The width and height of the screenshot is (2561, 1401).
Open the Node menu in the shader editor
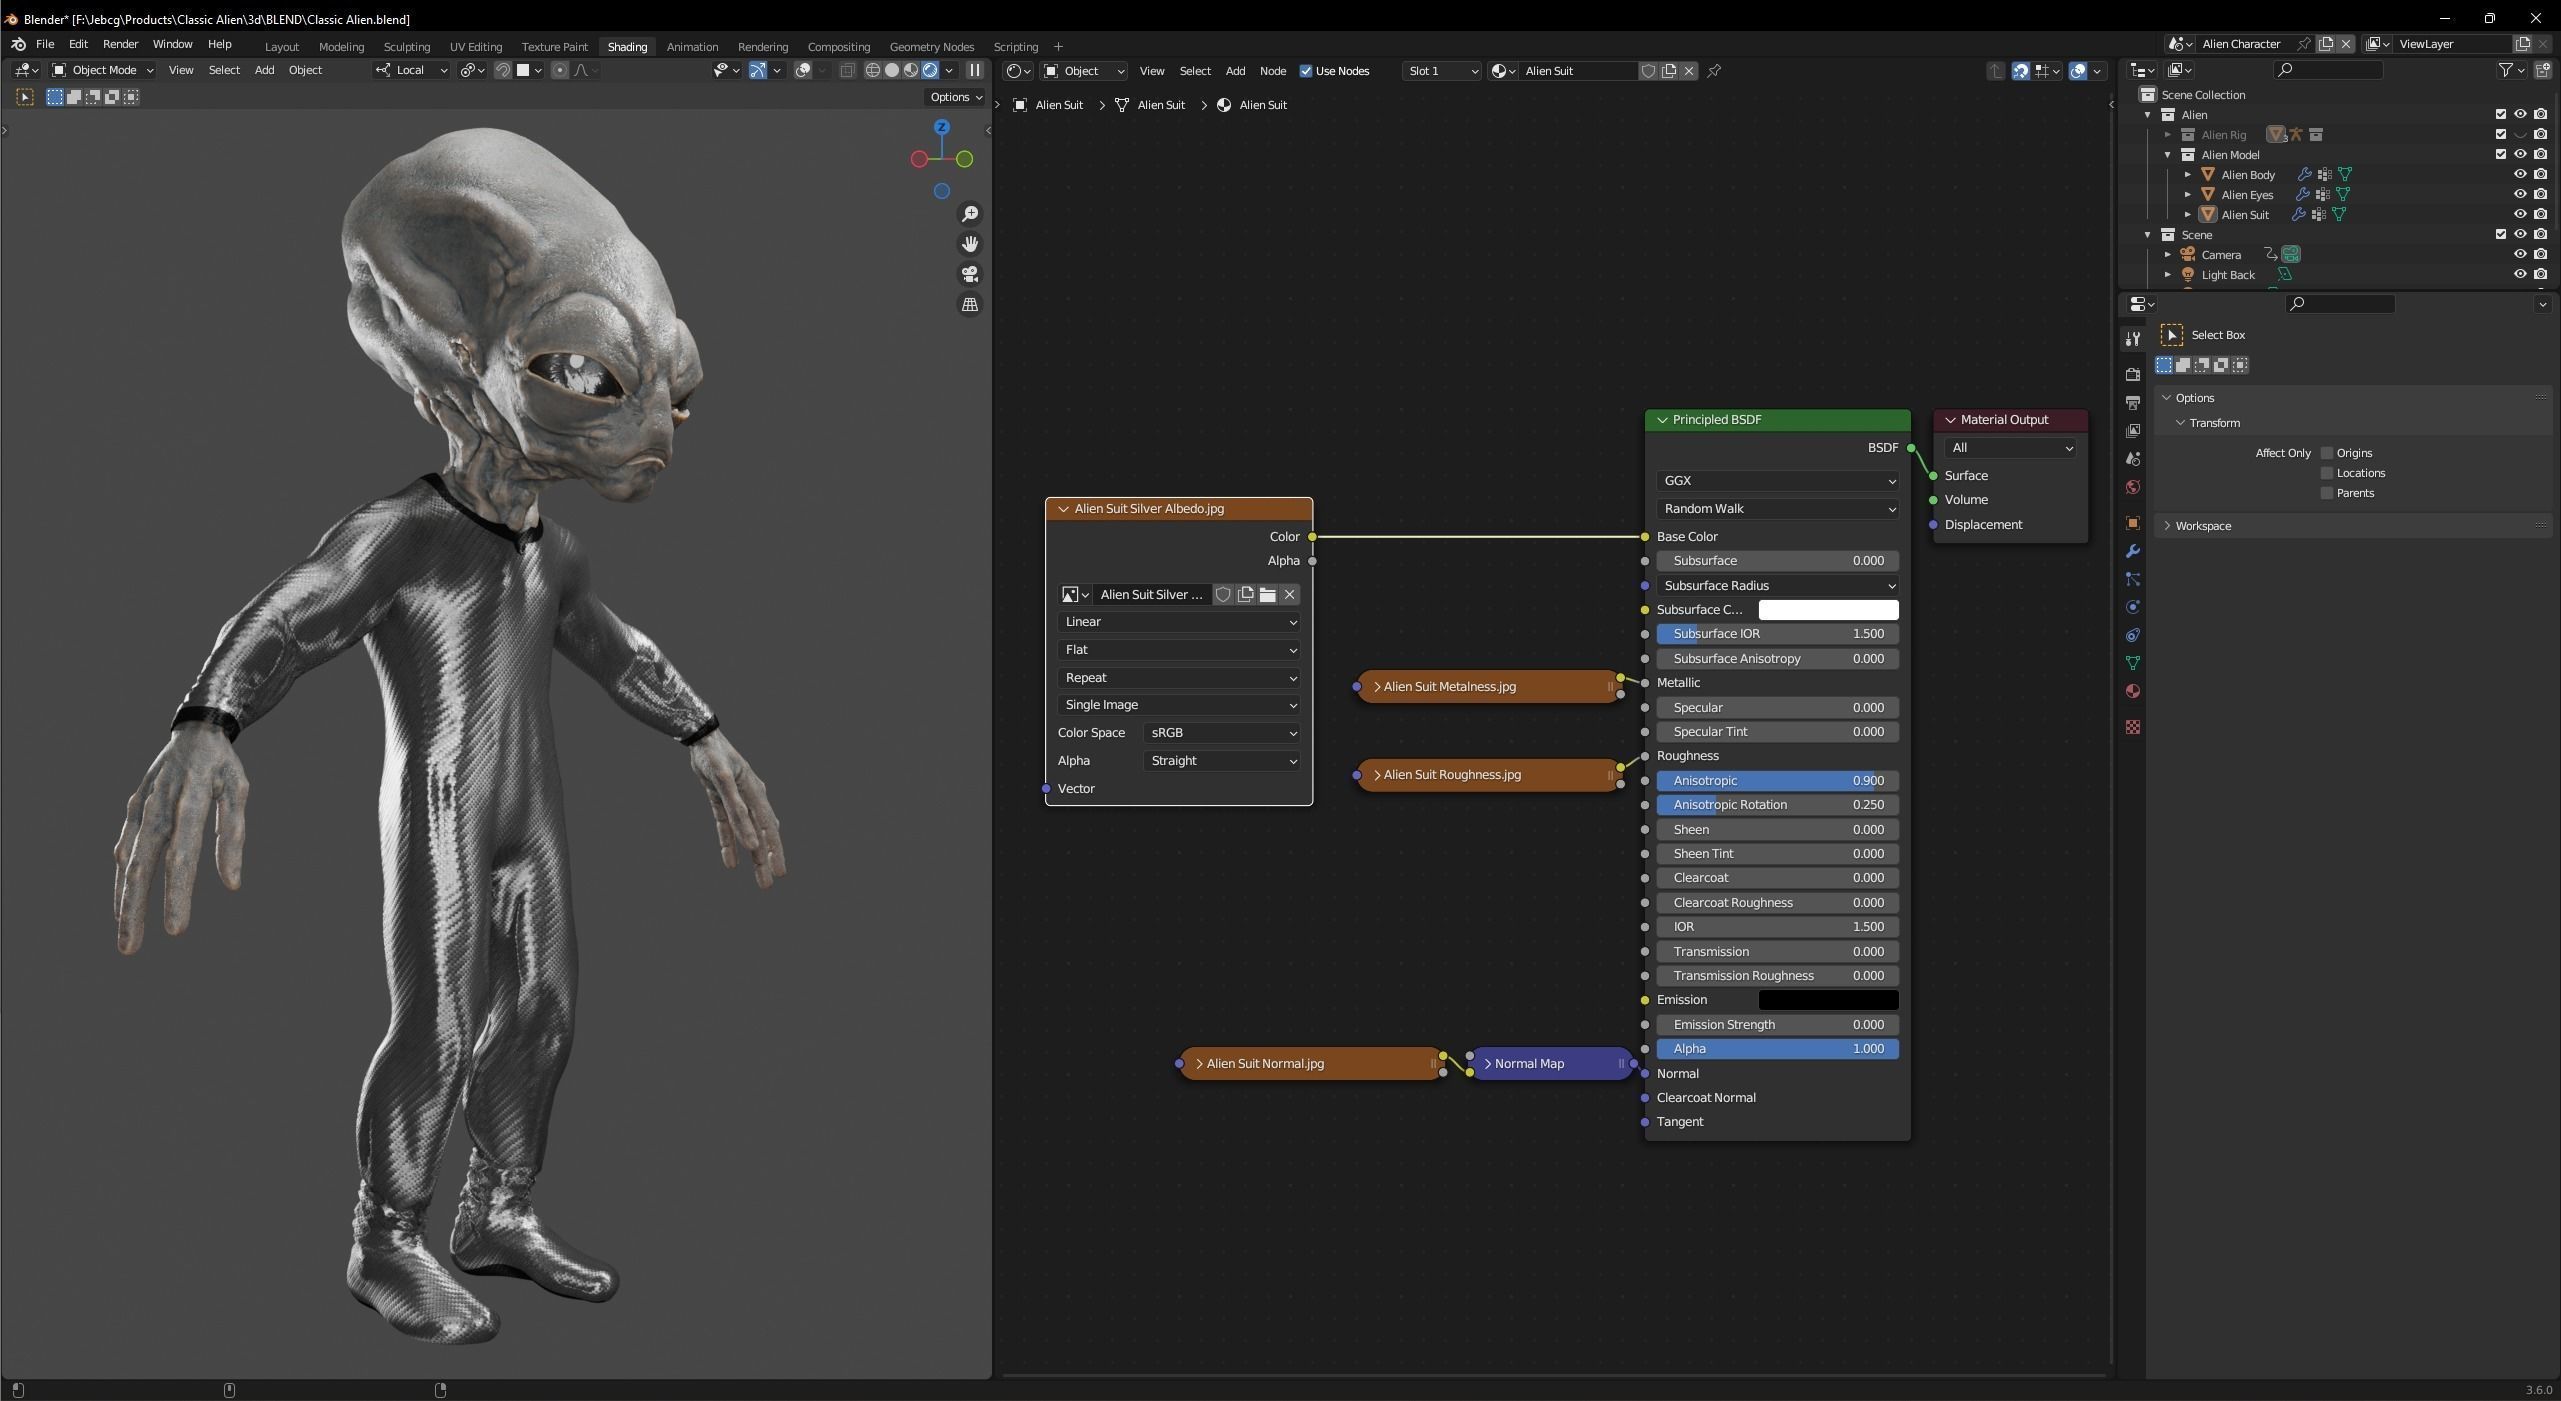1272,71
